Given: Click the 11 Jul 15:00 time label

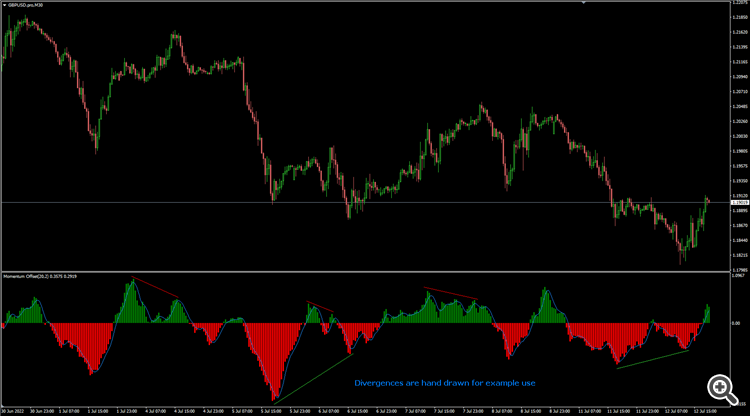Looking at the screenshot, I should tap(618, 411).
